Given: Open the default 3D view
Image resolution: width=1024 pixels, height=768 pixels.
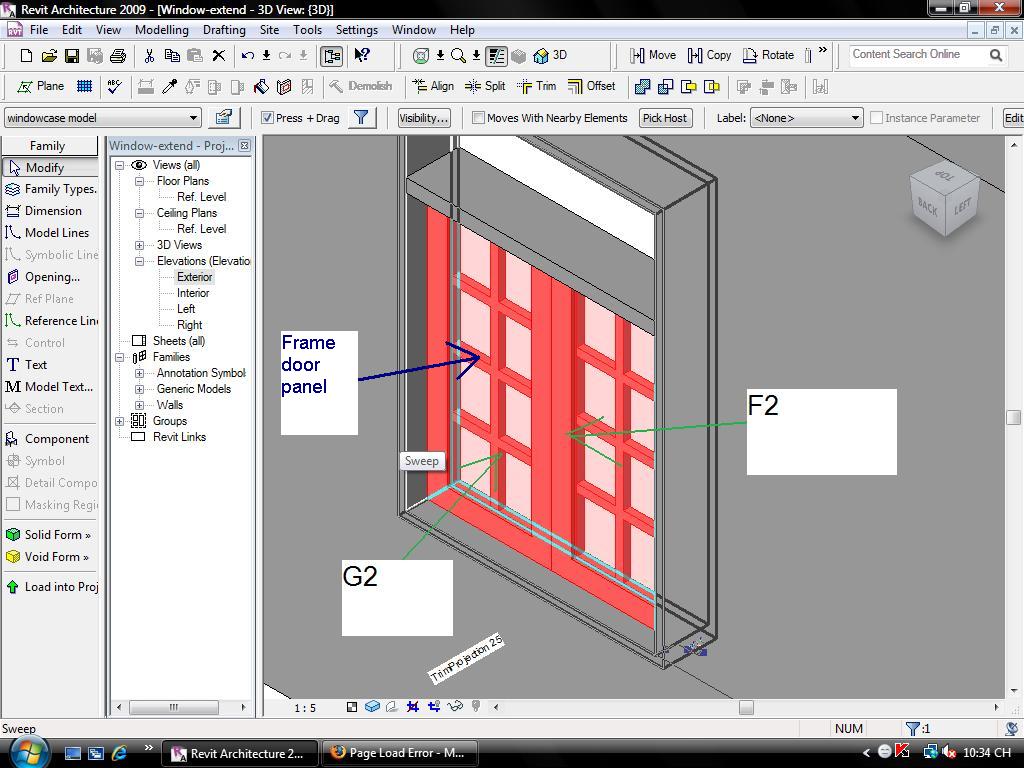Looking at the screenshot, I should point(550,56).
